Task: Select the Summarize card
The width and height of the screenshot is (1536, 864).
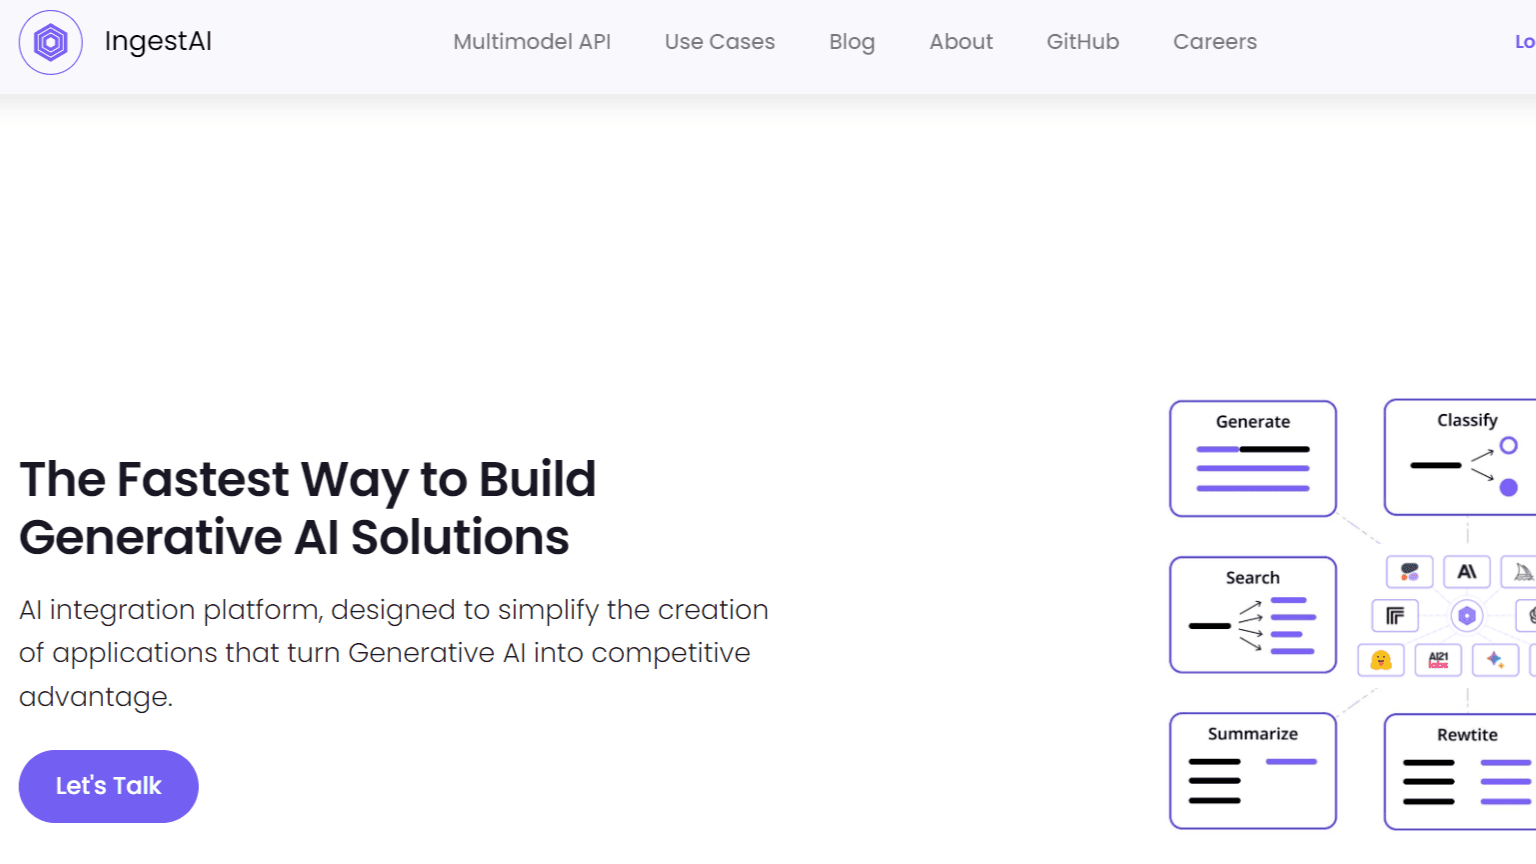Action: click(x=1252, y=771)
